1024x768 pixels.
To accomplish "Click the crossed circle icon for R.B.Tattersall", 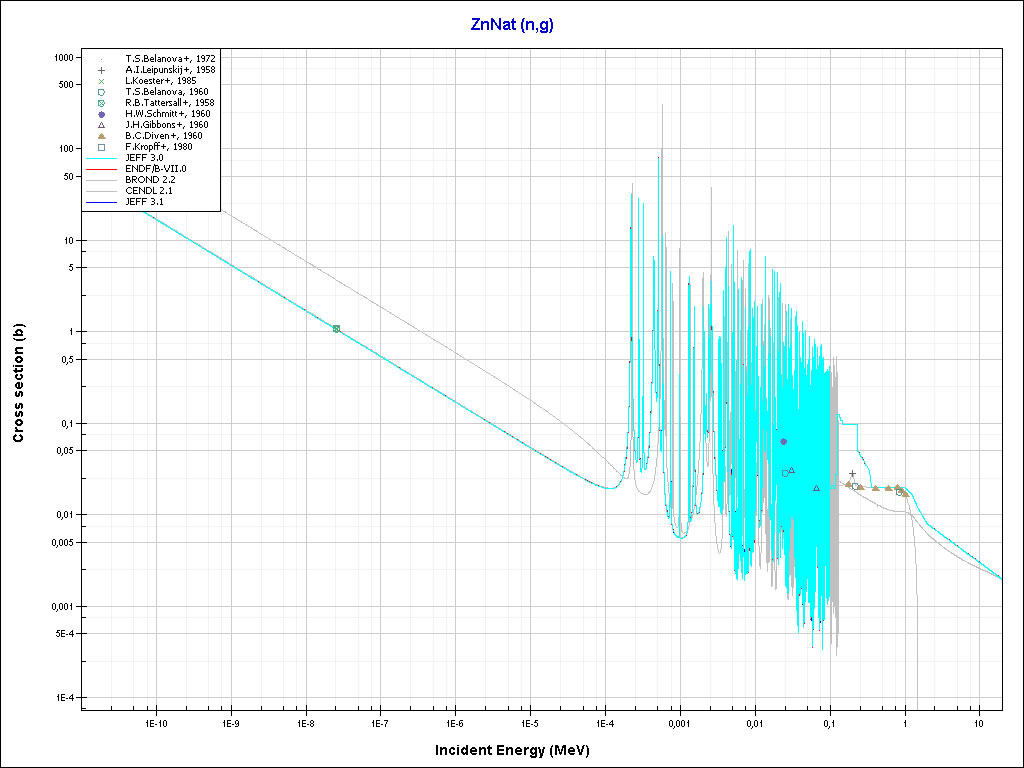I will pos(102,103).
